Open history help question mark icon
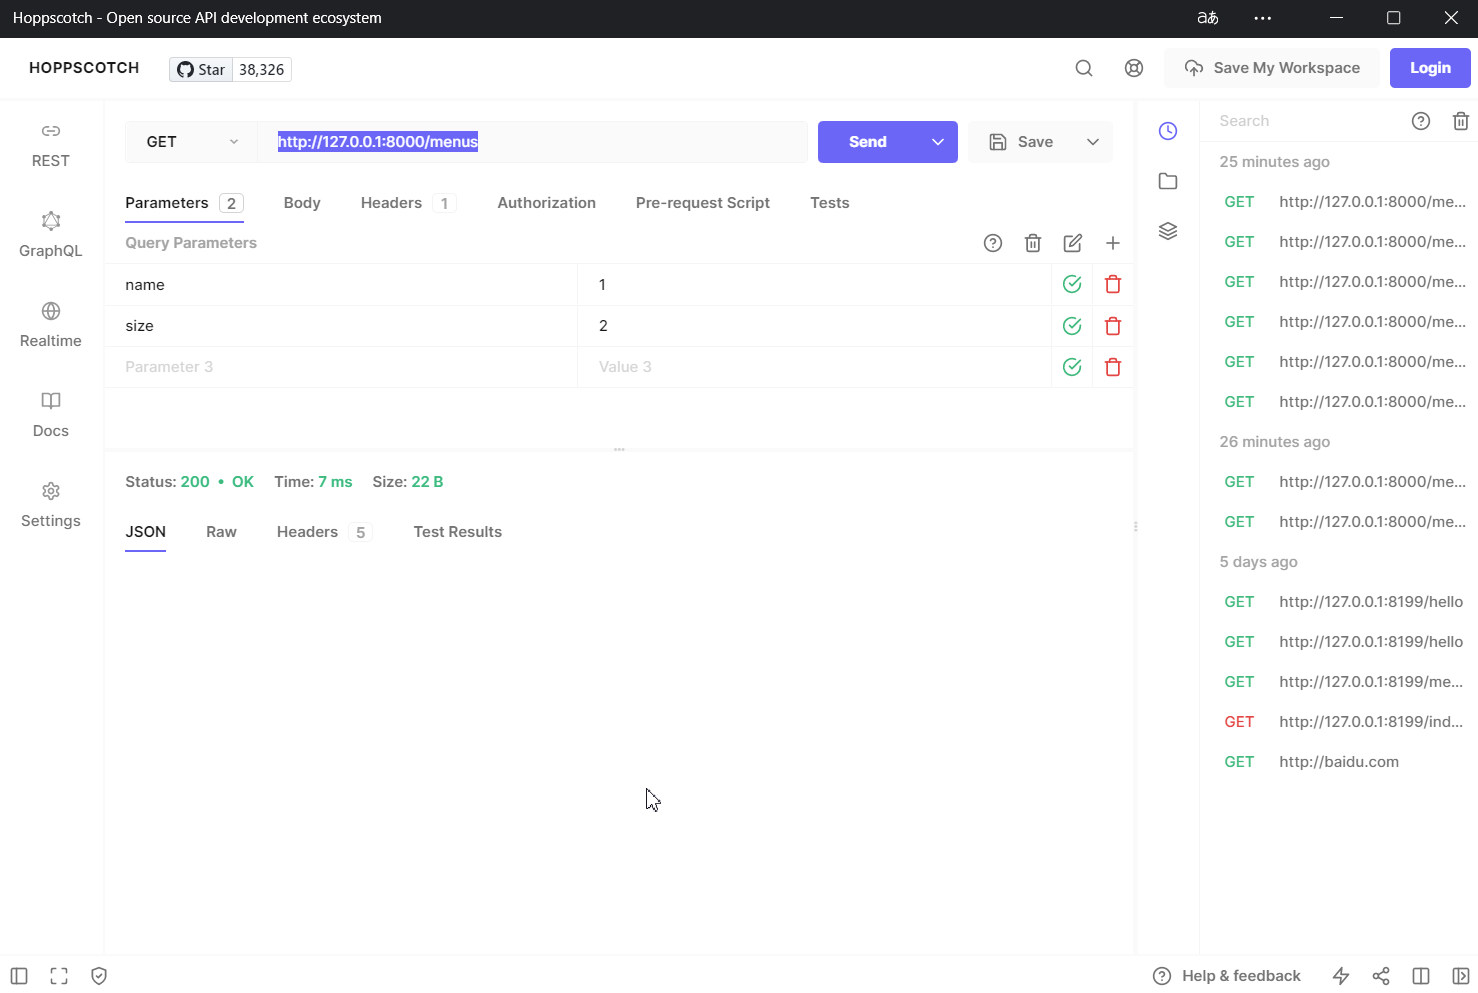 (x=1421, y=121)
